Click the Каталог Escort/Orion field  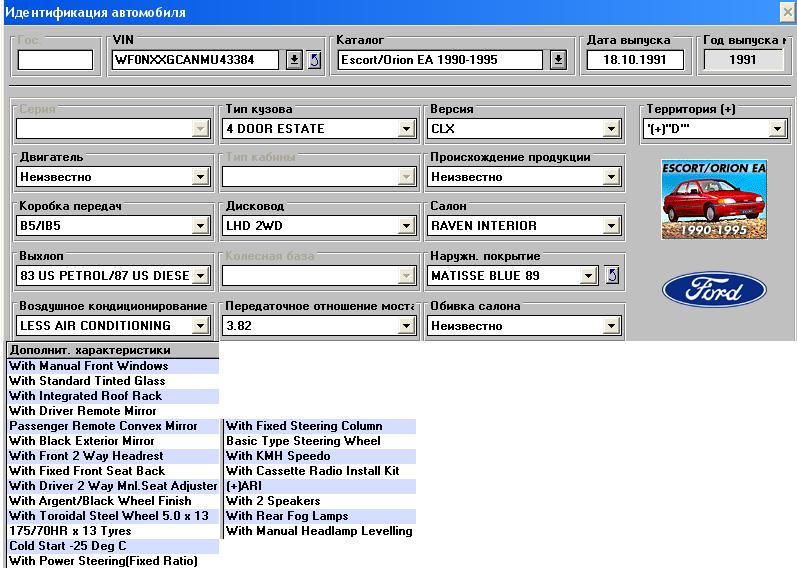440,60
